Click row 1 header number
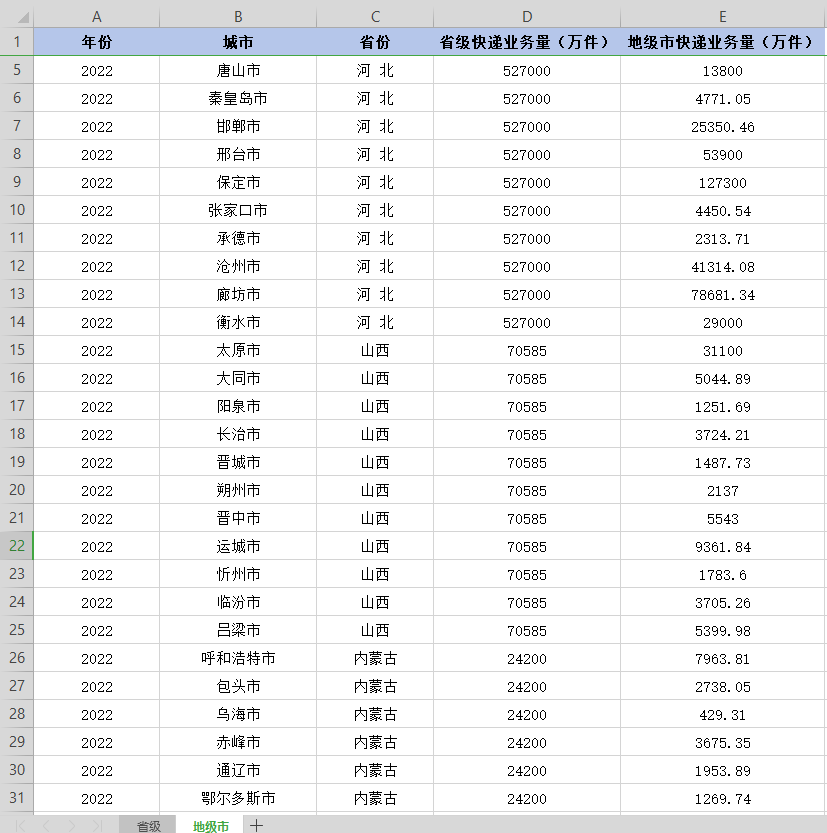Screen dimensions: 827x833 (17, 42)
